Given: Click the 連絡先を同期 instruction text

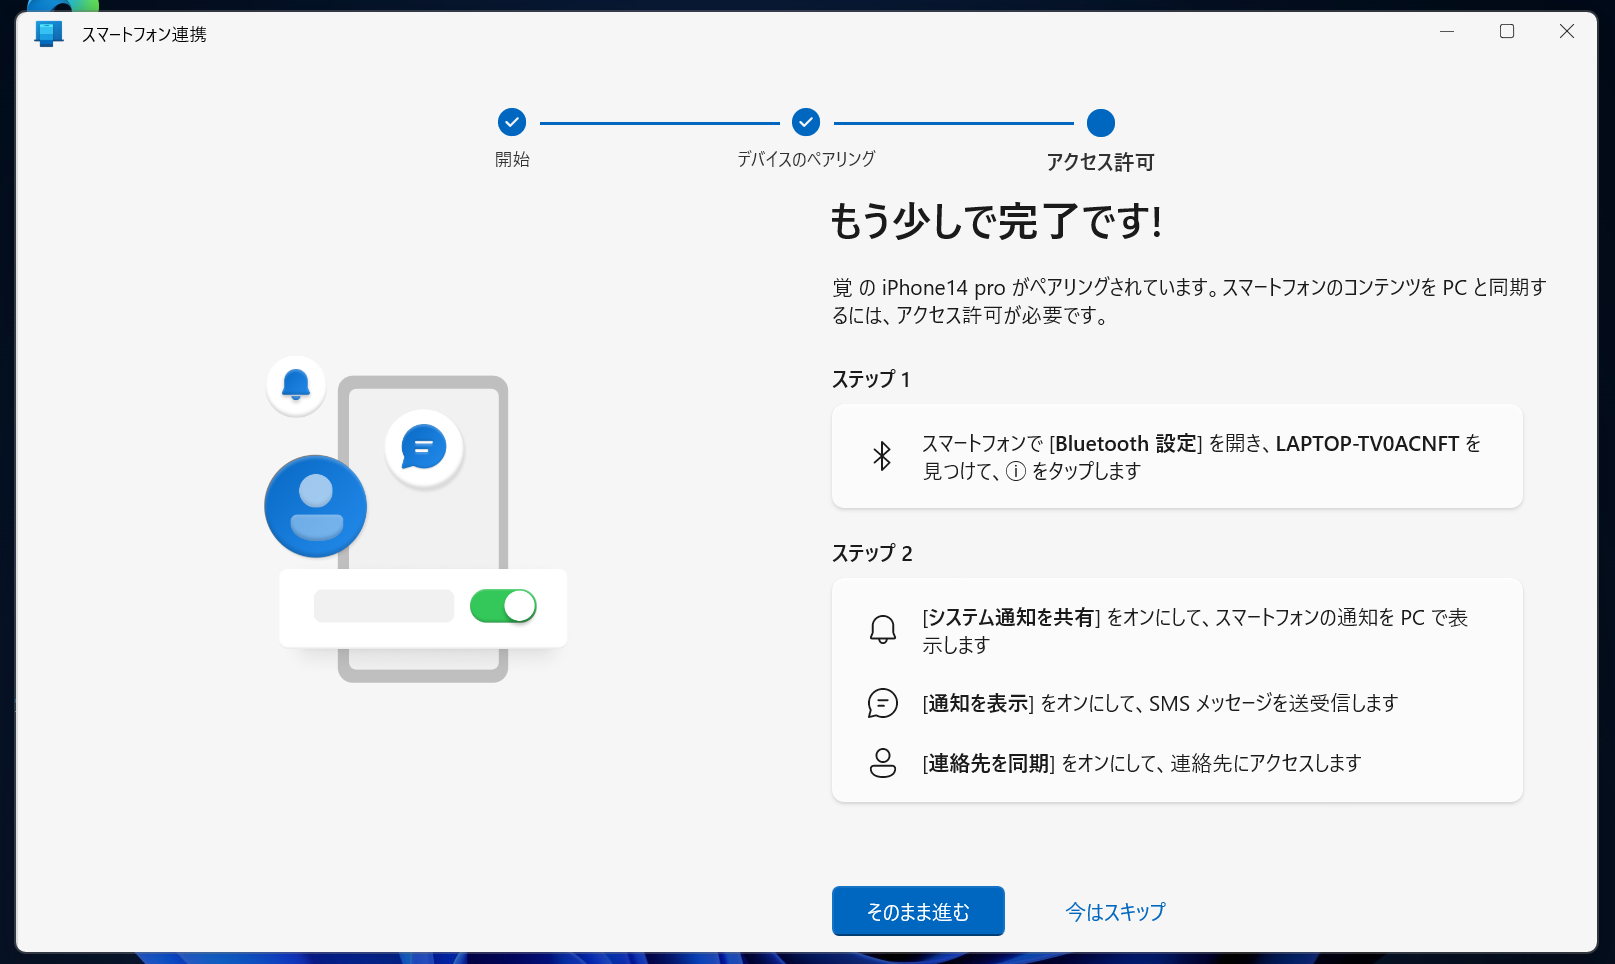Looking at the screenshot, I should pyautogui.click(x=1142, y=763).
